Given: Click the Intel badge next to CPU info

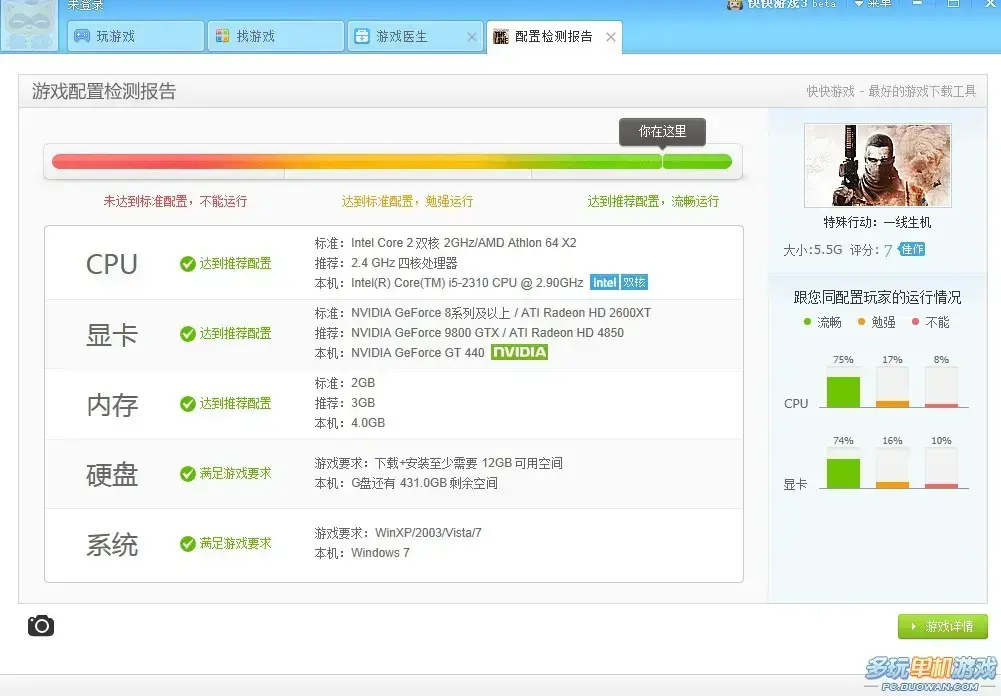Looking at the screenshot, I should (604, 283).
